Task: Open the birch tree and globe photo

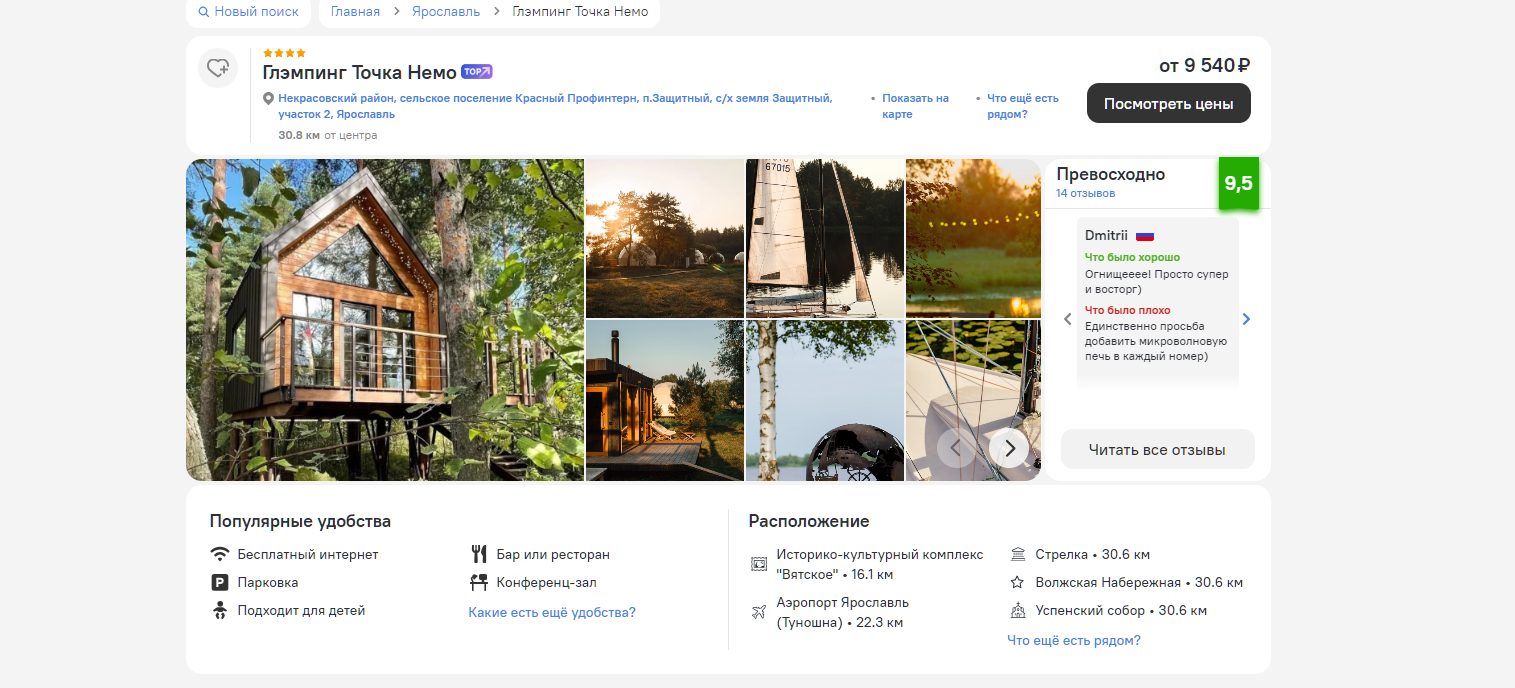Action: coord(825,400)
